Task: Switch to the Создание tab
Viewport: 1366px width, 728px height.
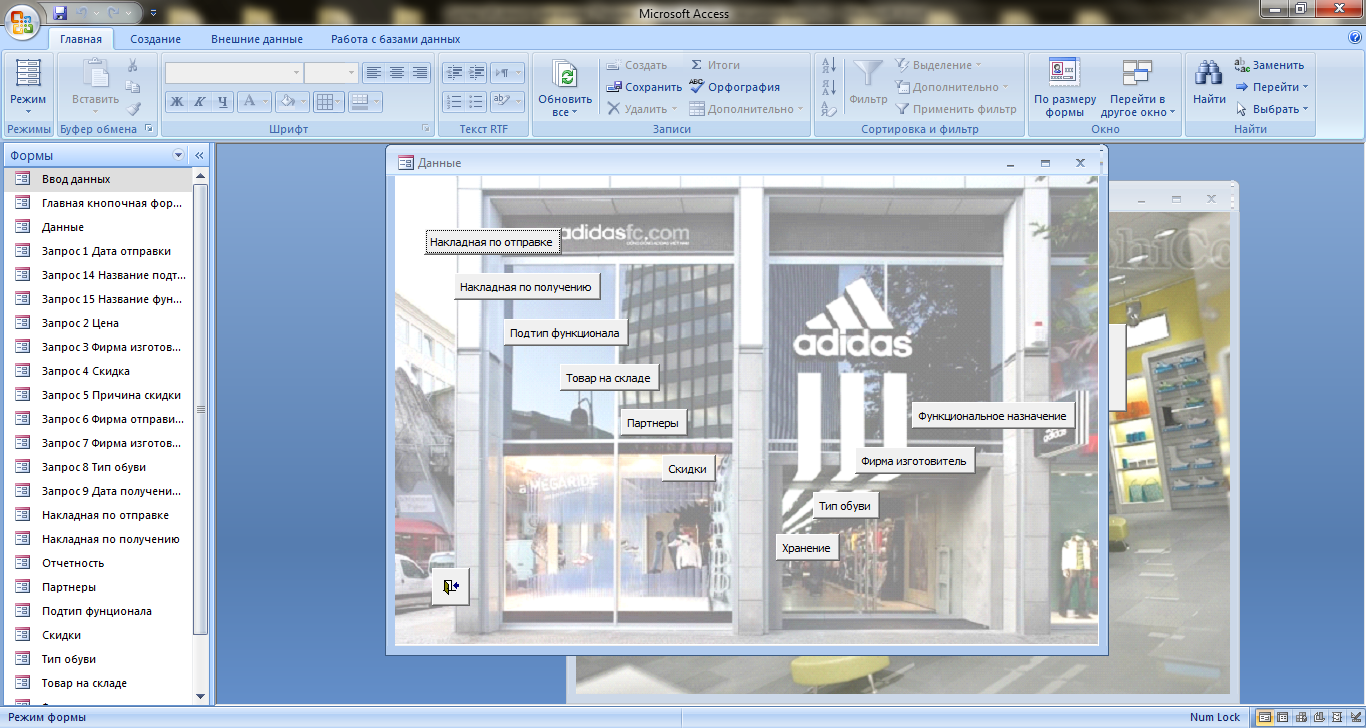Action: pos(155,39)
